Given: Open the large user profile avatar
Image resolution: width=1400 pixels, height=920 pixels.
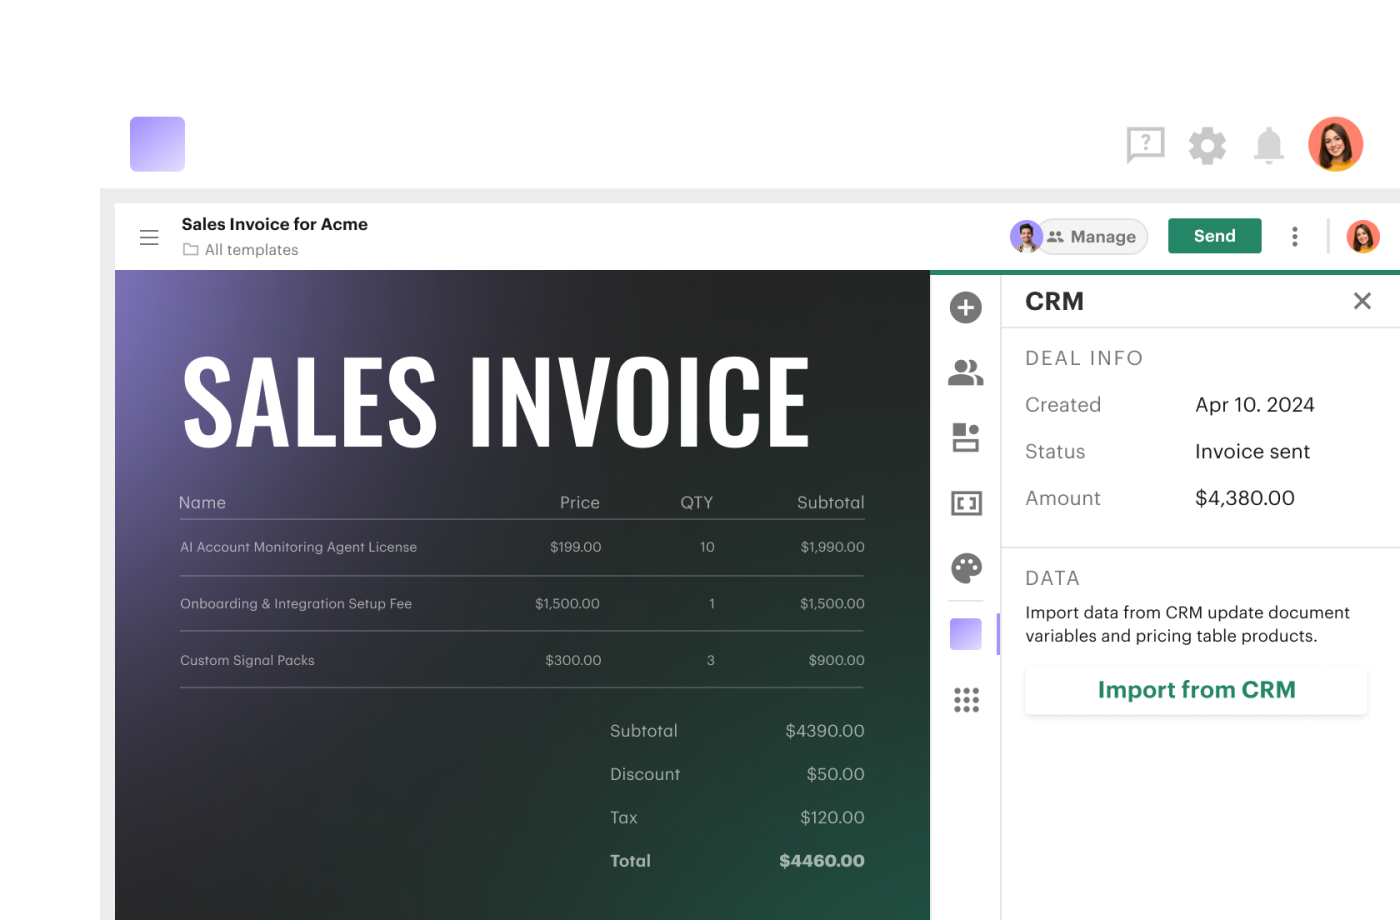Looking at the screenshot, I should click(x=1335, y=144).
